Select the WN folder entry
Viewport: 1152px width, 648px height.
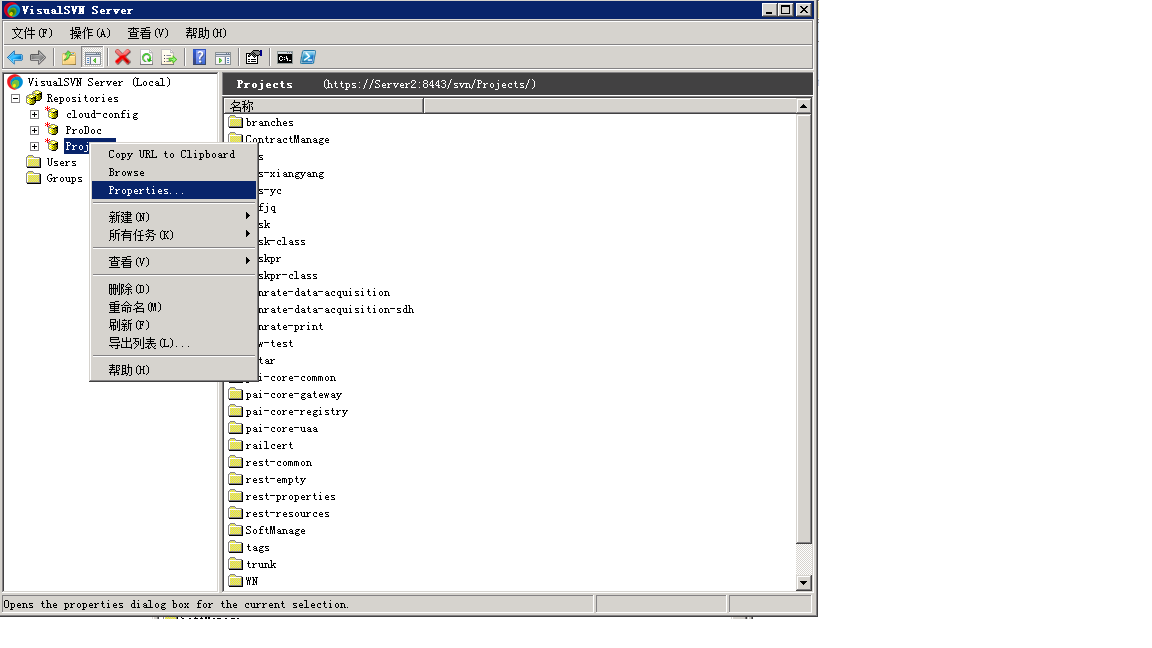tap(252, 581)
